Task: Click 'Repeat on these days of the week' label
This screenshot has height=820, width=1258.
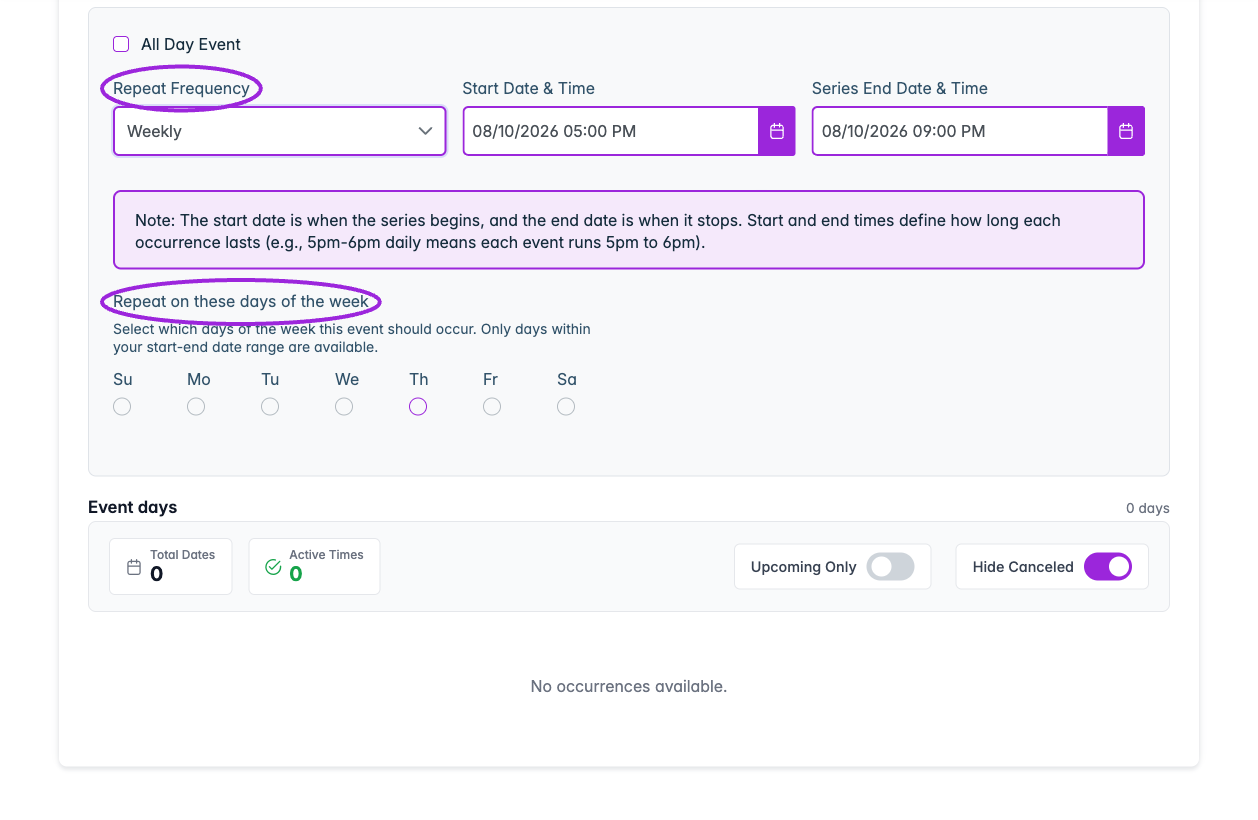Action: (x=241, y=301)
